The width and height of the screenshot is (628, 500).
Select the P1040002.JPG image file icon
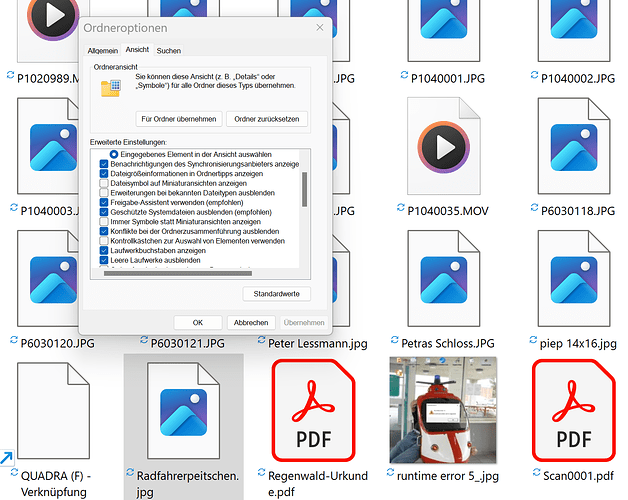point(574,30)
